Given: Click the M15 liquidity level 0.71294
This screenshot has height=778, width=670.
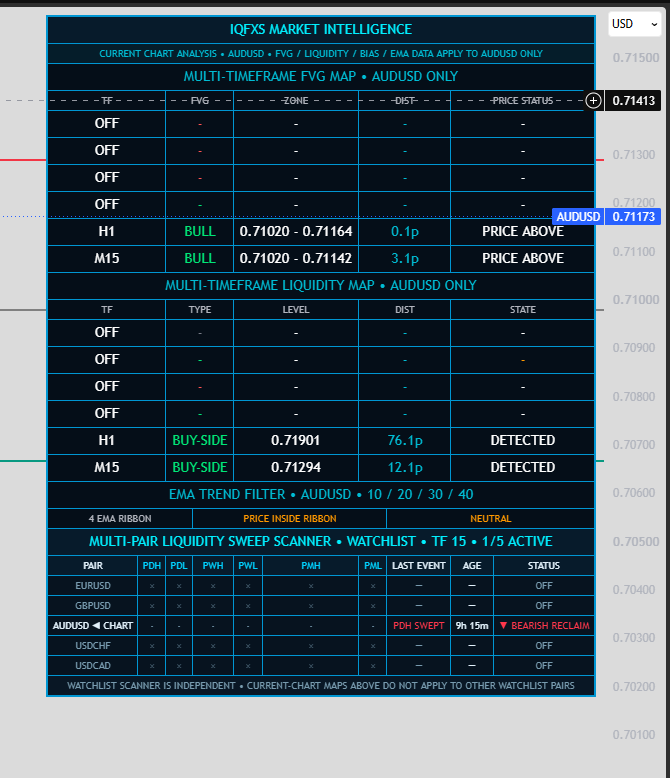Looking at the screenshot, I should point(296,467).
